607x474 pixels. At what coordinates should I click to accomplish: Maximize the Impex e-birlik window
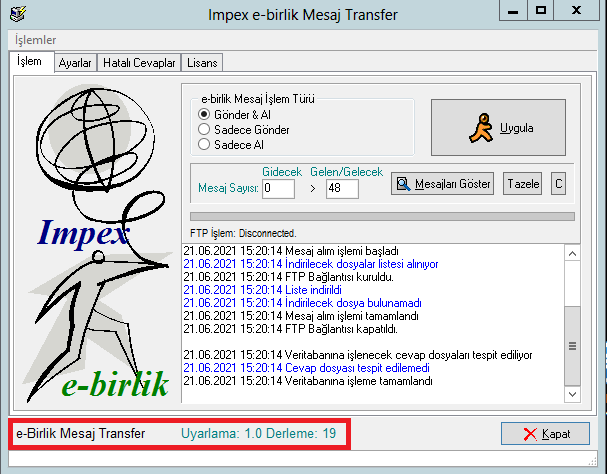point(541,10)
